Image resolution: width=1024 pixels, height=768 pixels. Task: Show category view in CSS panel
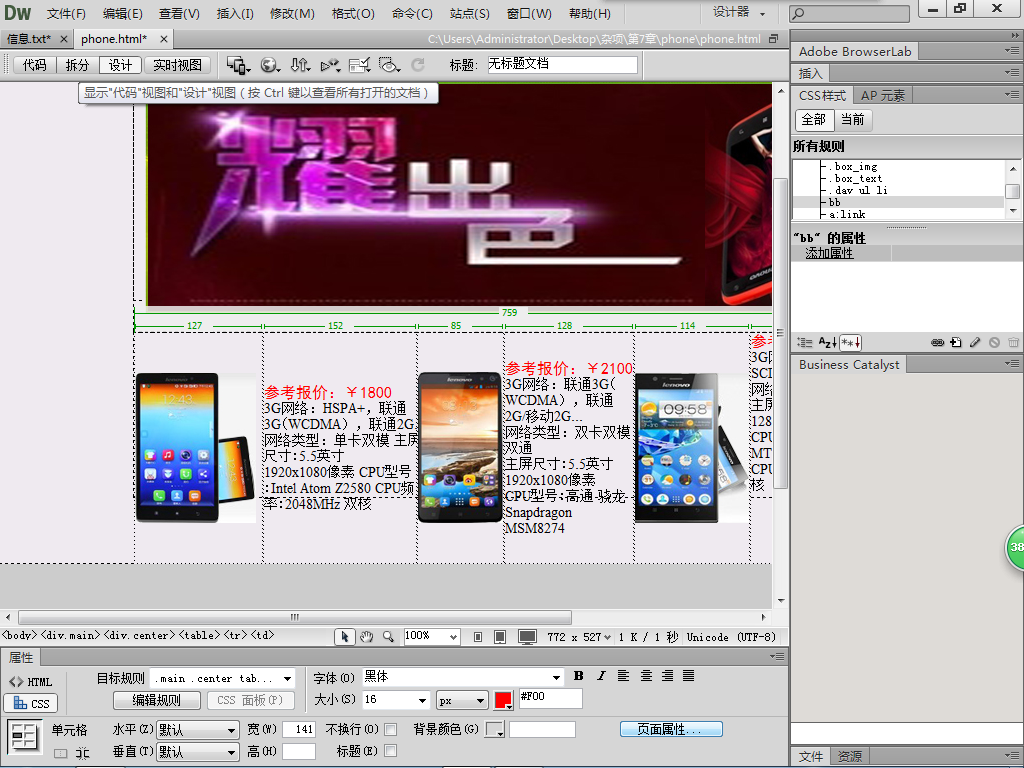click(805, 342)
